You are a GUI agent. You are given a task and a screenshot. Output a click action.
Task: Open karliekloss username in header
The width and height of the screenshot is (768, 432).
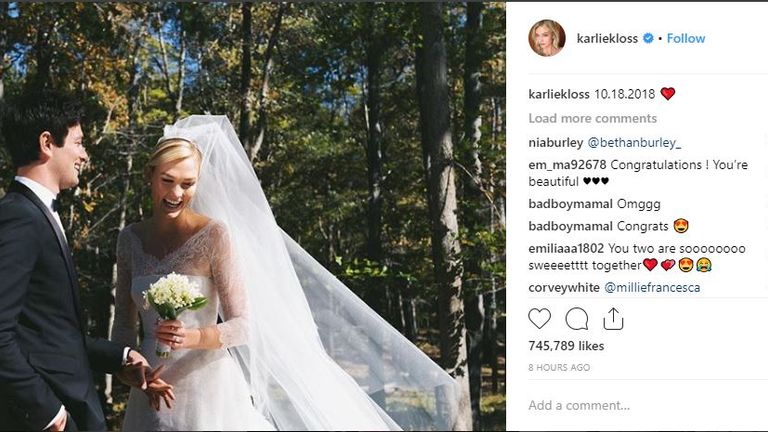coord(607,38)
